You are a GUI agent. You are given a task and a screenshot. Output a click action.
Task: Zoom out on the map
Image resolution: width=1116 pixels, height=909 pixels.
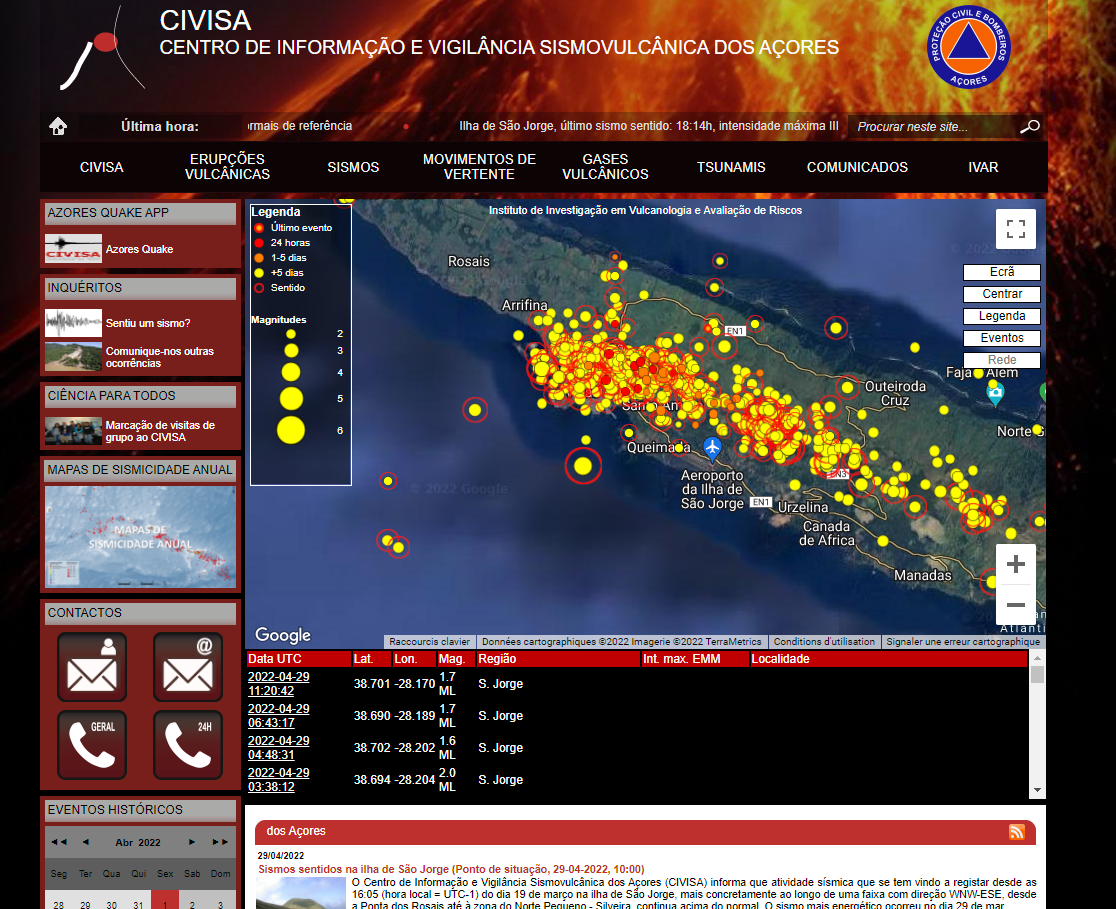(1015, 605)
